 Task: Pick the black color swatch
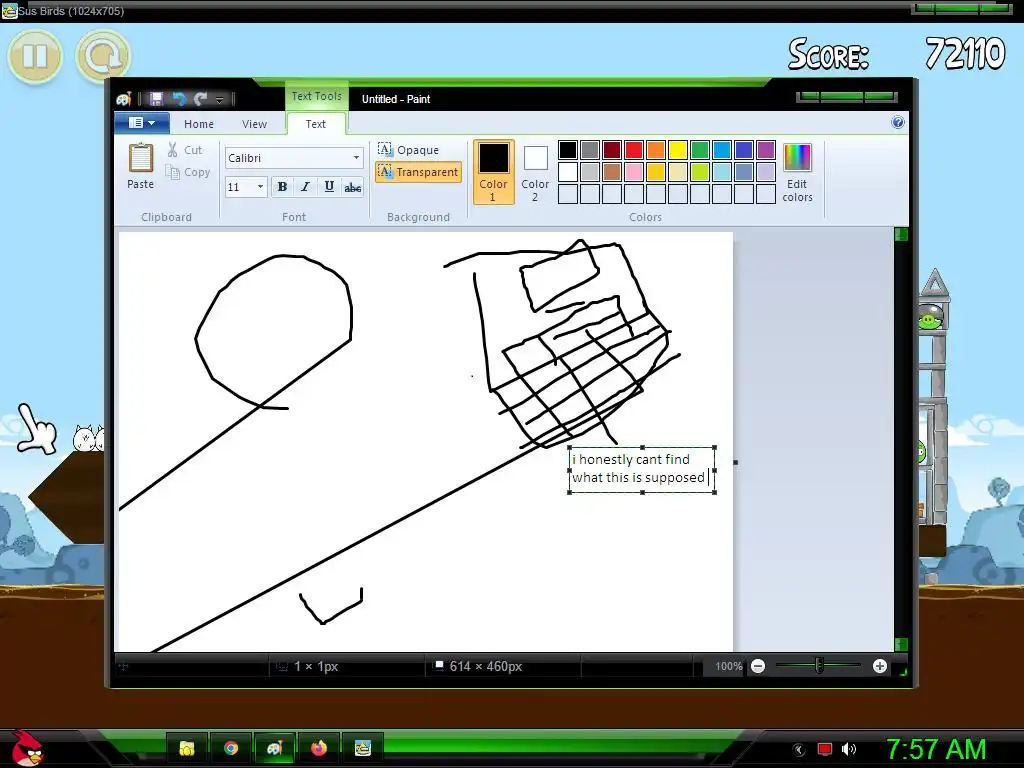click(x=568, y=150)
